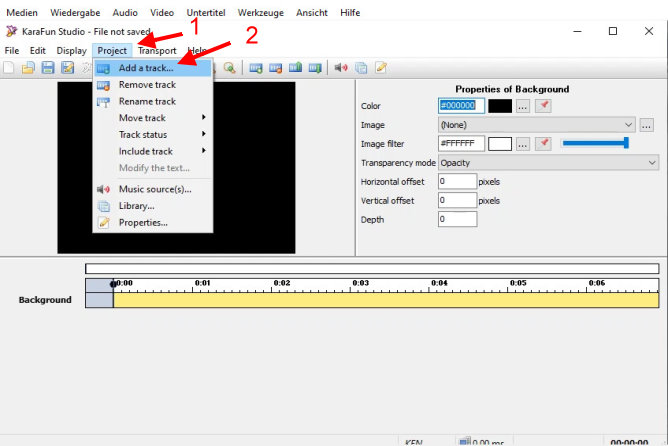Open the Transparency mode dropdown

pyautogui.click(x=548, y=163)
